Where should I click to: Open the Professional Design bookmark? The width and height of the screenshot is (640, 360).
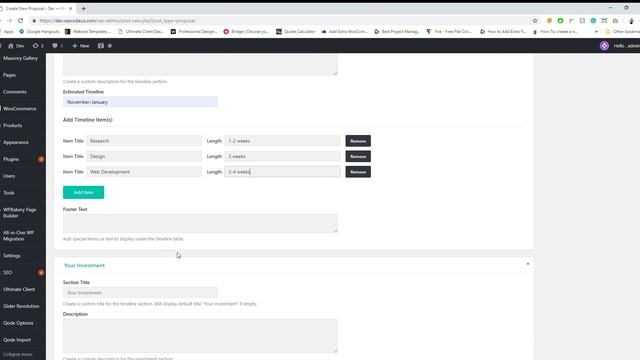point(194,31)
